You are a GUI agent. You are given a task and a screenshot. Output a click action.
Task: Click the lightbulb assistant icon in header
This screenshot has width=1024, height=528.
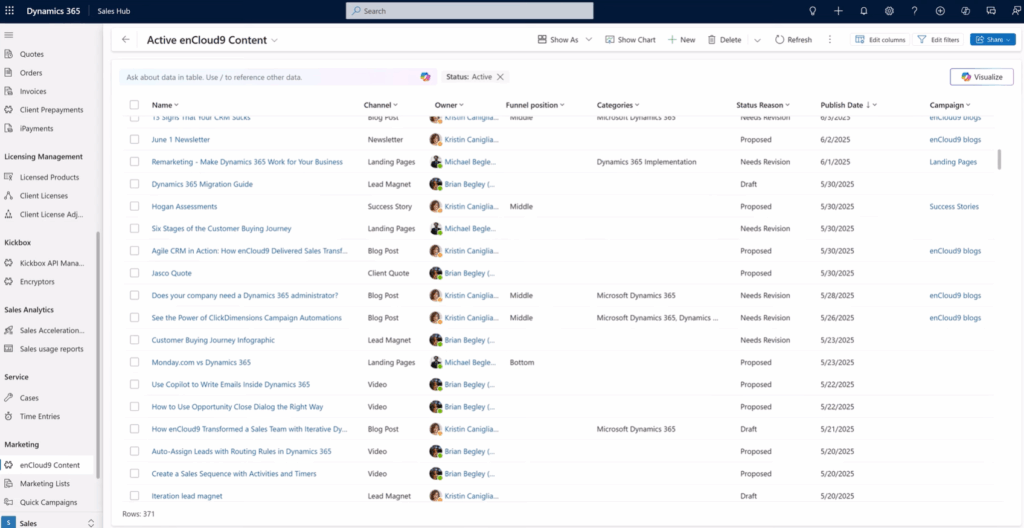813,10
